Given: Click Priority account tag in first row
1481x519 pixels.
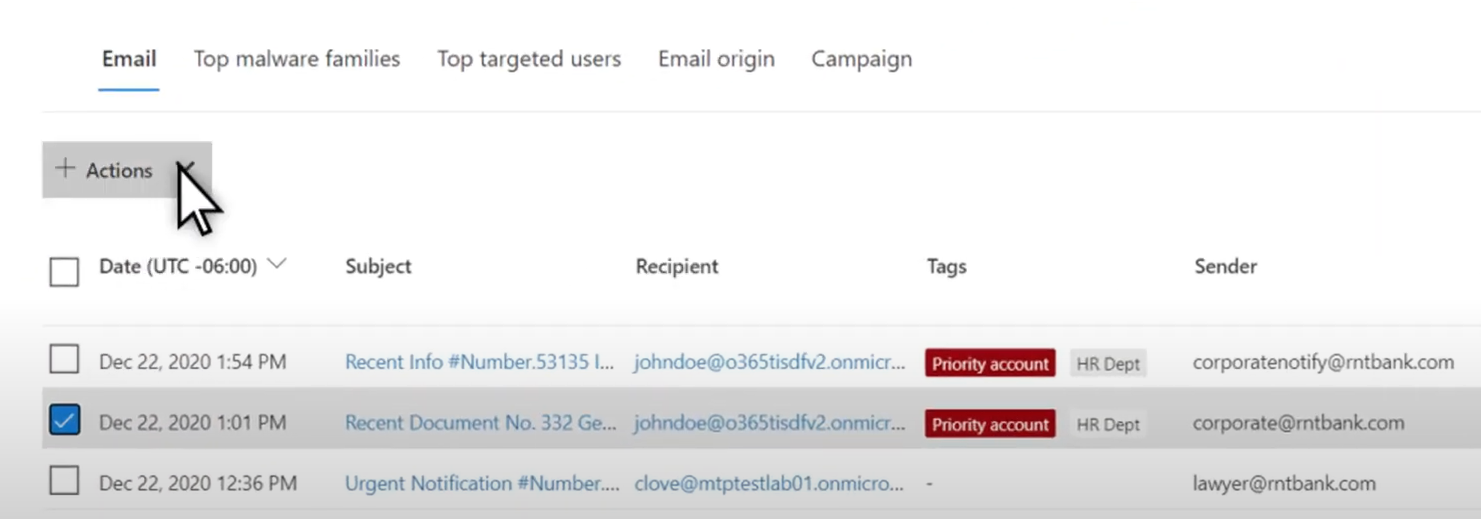Looking at the screenshot, I should tap(990, 363).
